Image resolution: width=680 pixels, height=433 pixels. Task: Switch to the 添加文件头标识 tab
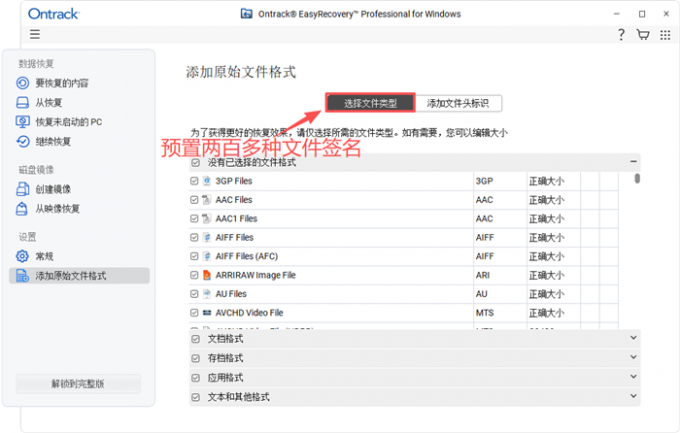click(x=458, y=103)
